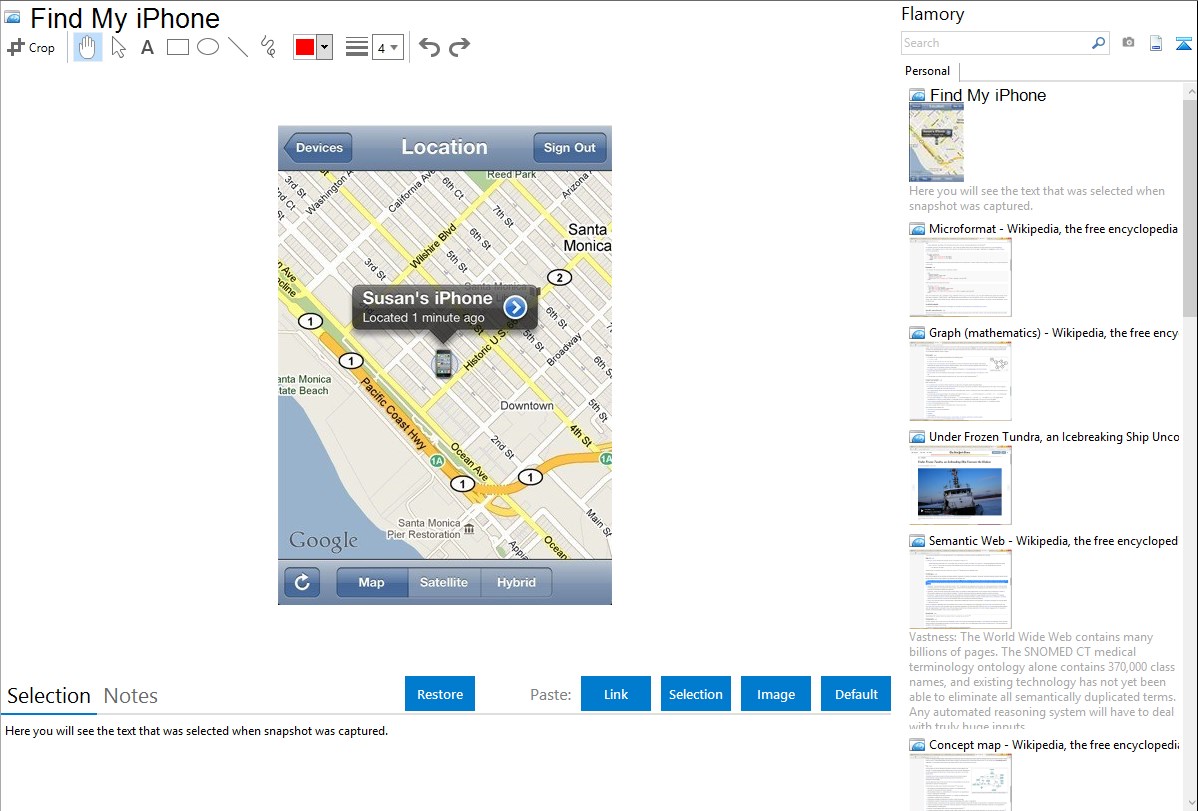The height and width of the screenshot is (811, 1198).
Task: Open the Semantic Web snapshot thumbnail
Action: 960,589
